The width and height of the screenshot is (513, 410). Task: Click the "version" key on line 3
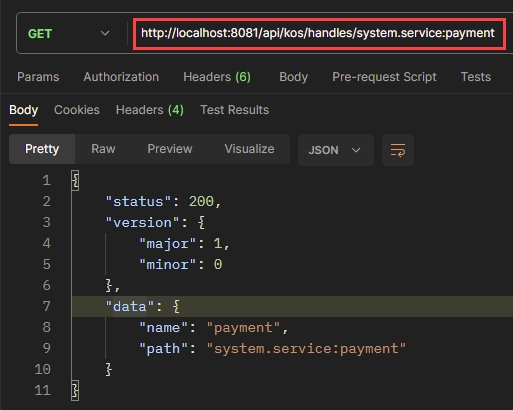(142, 223)
